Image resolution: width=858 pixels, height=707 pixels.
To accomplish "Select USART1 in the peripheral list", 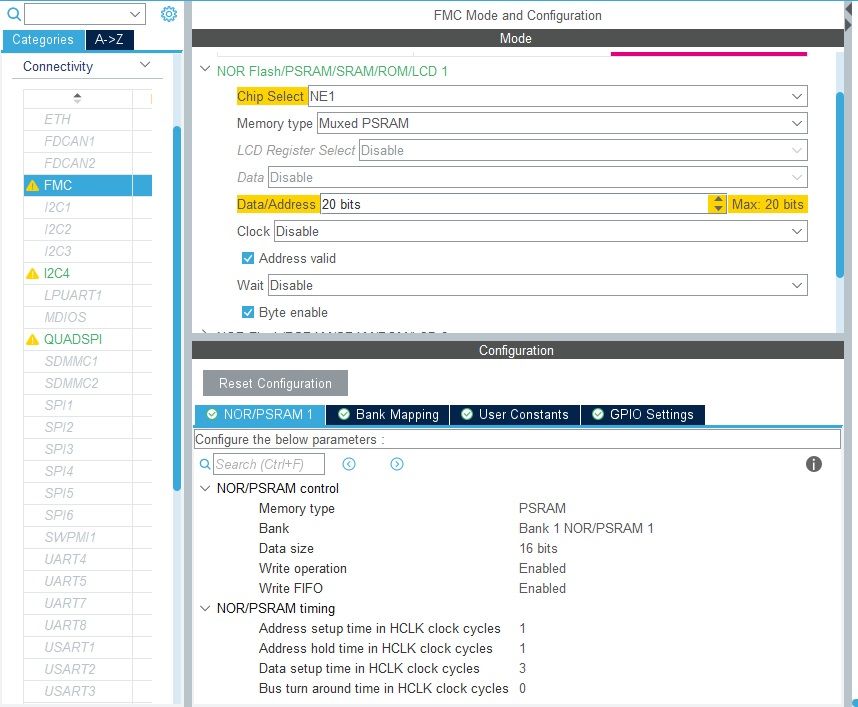I will click(x=88, y=647).
